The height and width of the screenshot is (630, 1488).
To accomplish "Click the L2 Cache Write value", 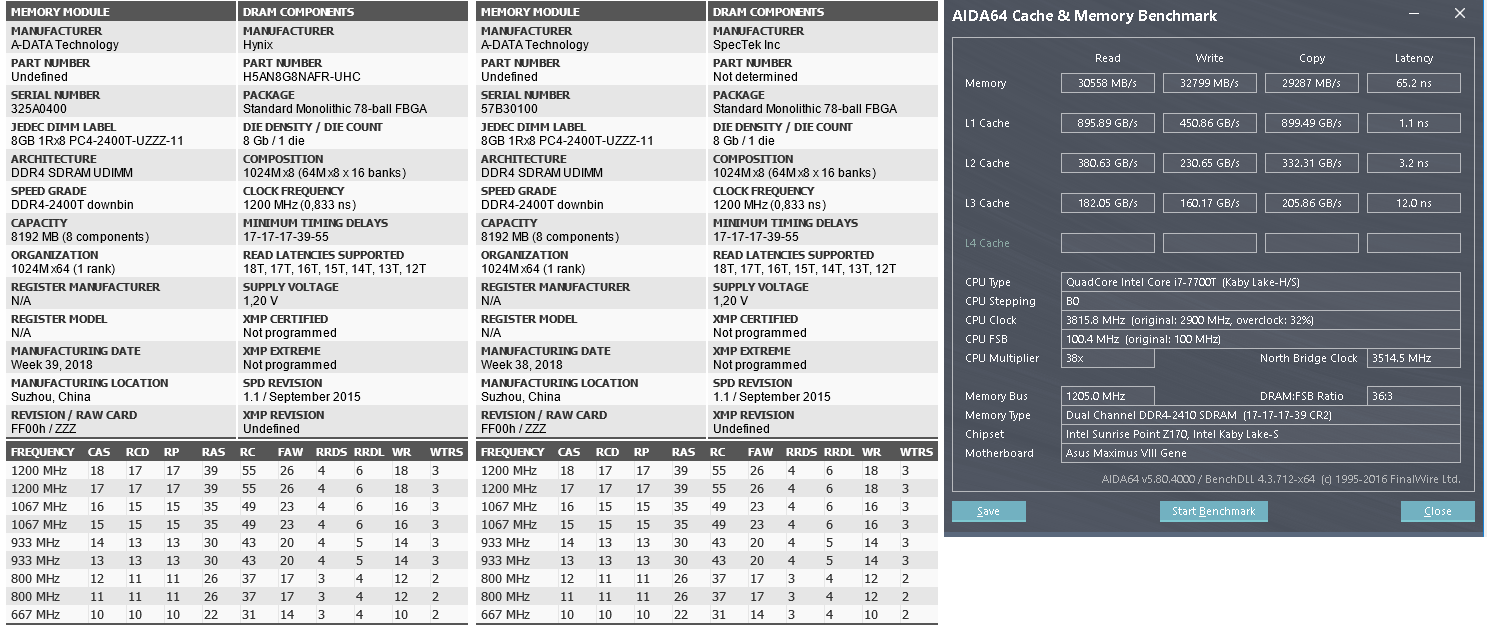I will pos(1209,163).
